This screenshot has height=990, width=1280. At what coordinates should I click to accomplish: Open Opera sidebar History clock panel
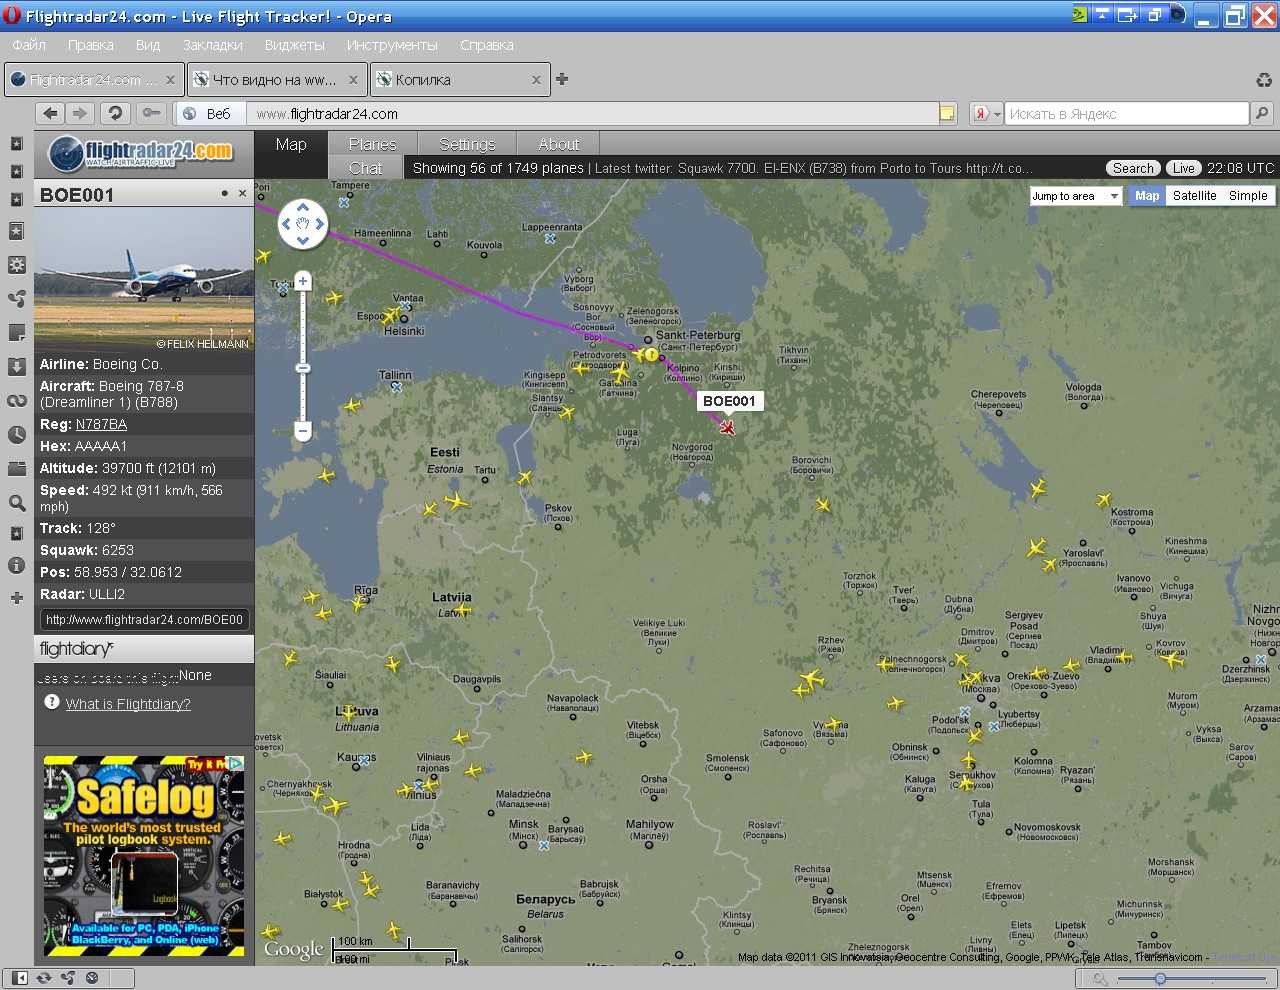pos(17,434)
